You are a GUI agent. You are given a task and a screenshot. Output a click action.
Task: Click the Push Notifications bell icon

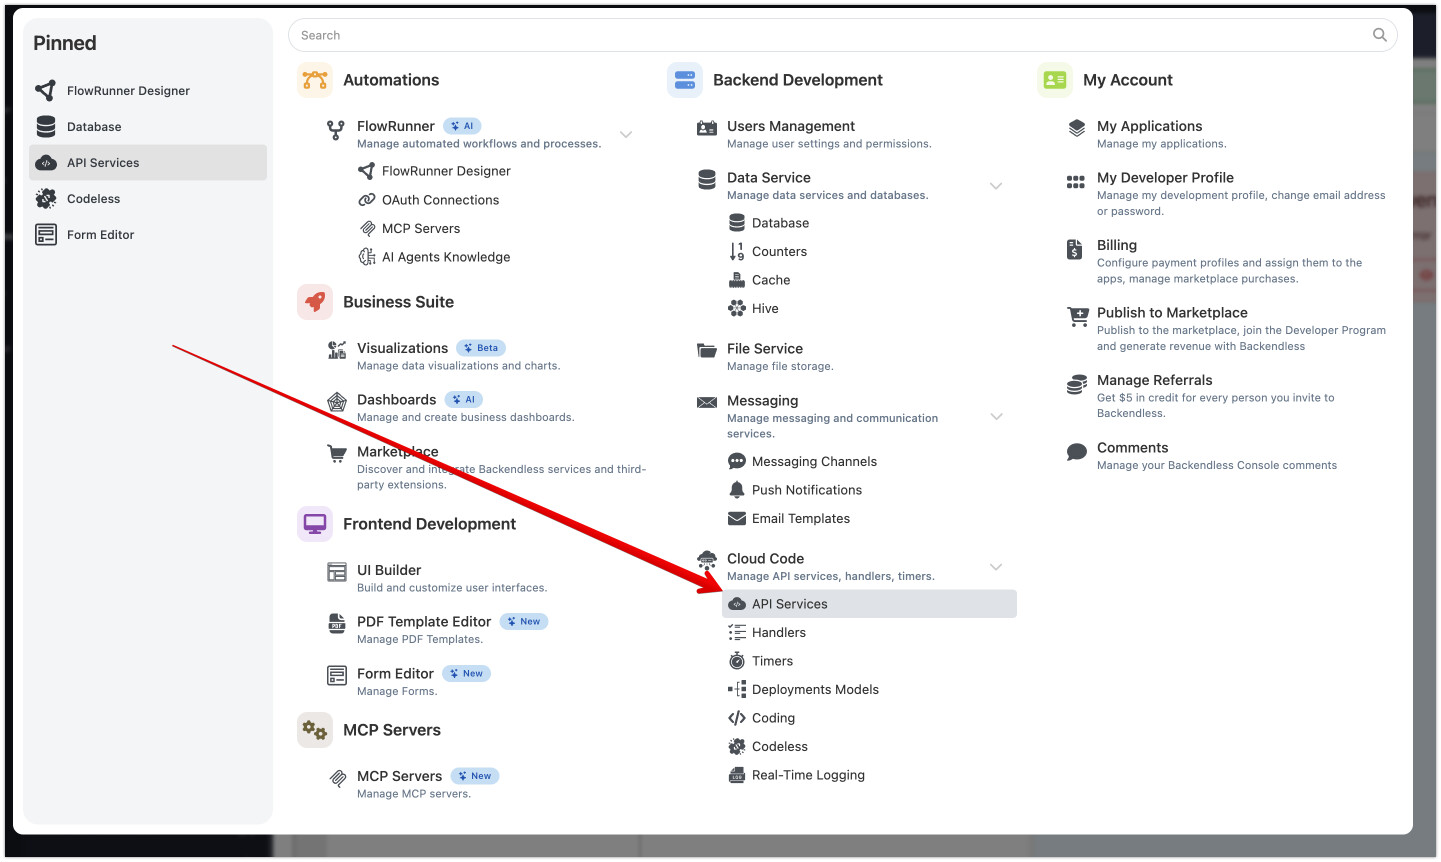[737, 490]
